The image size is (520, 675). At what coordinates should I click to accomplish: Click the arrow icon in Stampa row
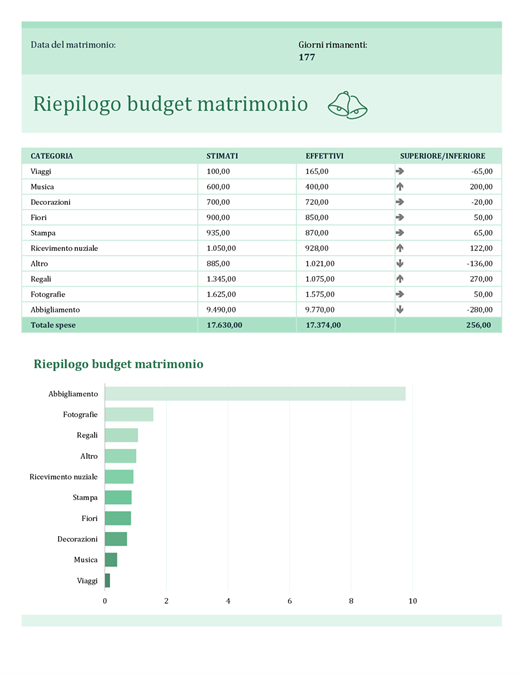pyautogui.click(x=400, y=233)
